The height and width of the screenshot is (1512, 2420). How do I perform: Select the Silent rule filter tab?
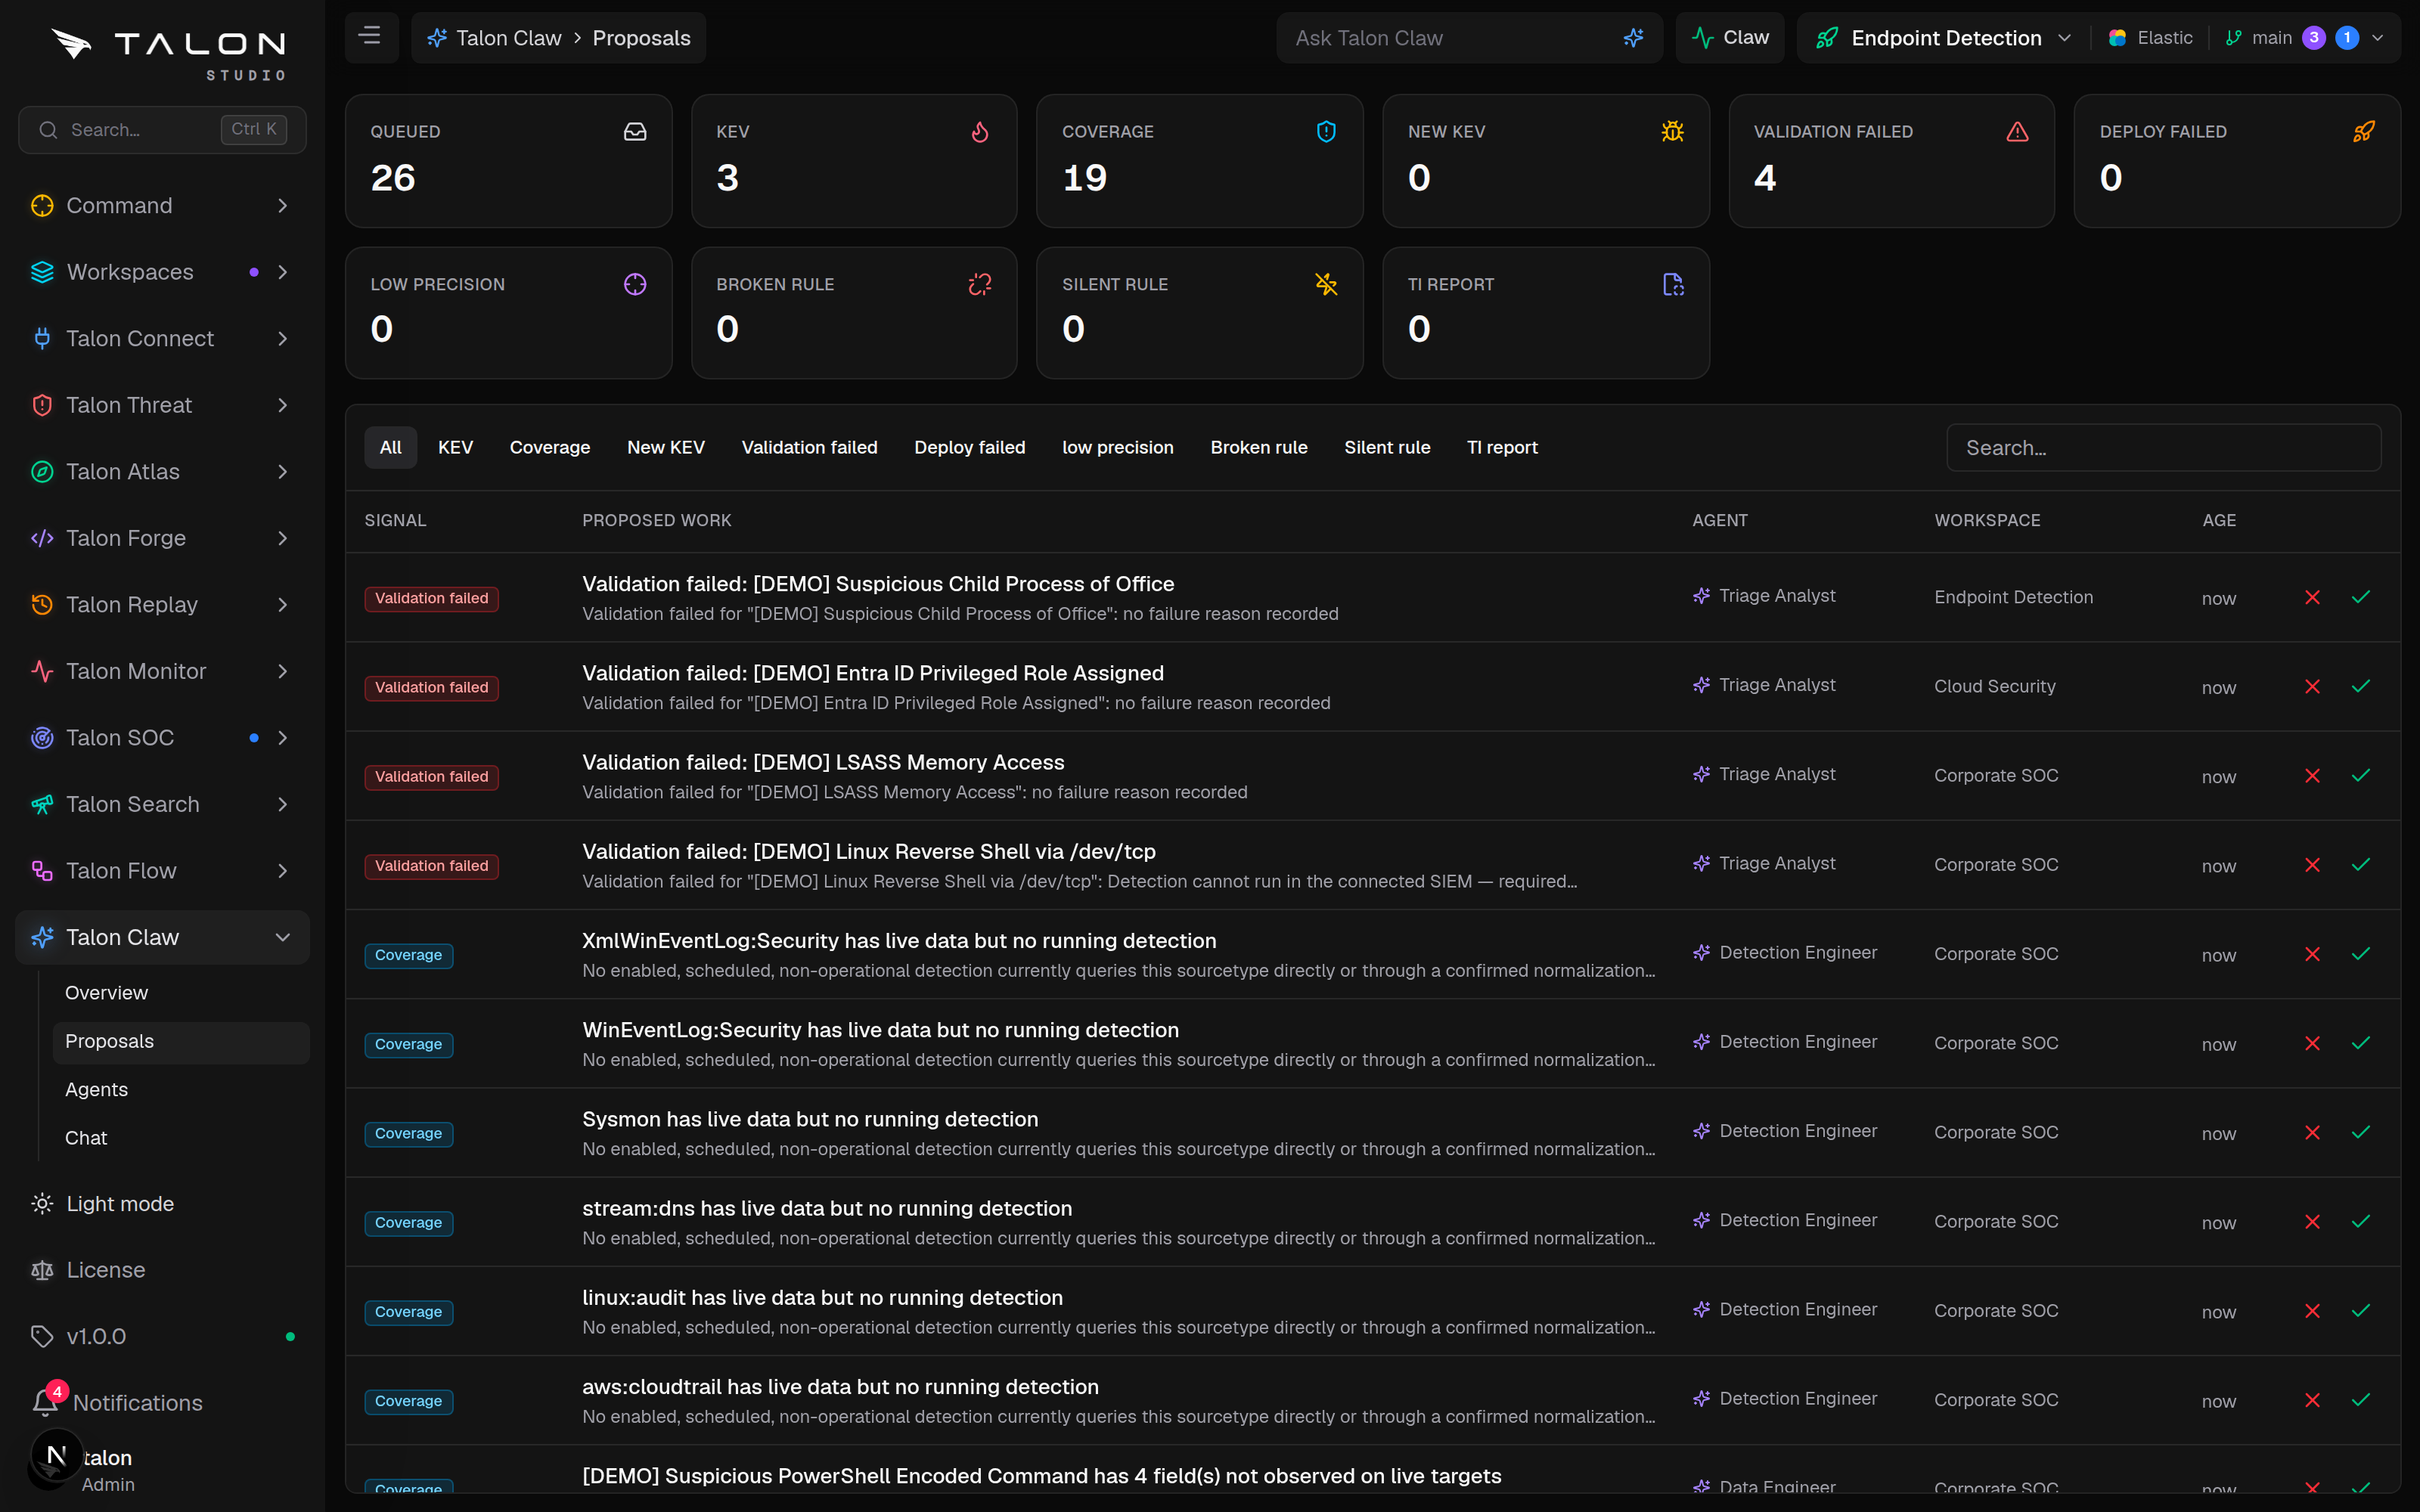[1386, 447]
